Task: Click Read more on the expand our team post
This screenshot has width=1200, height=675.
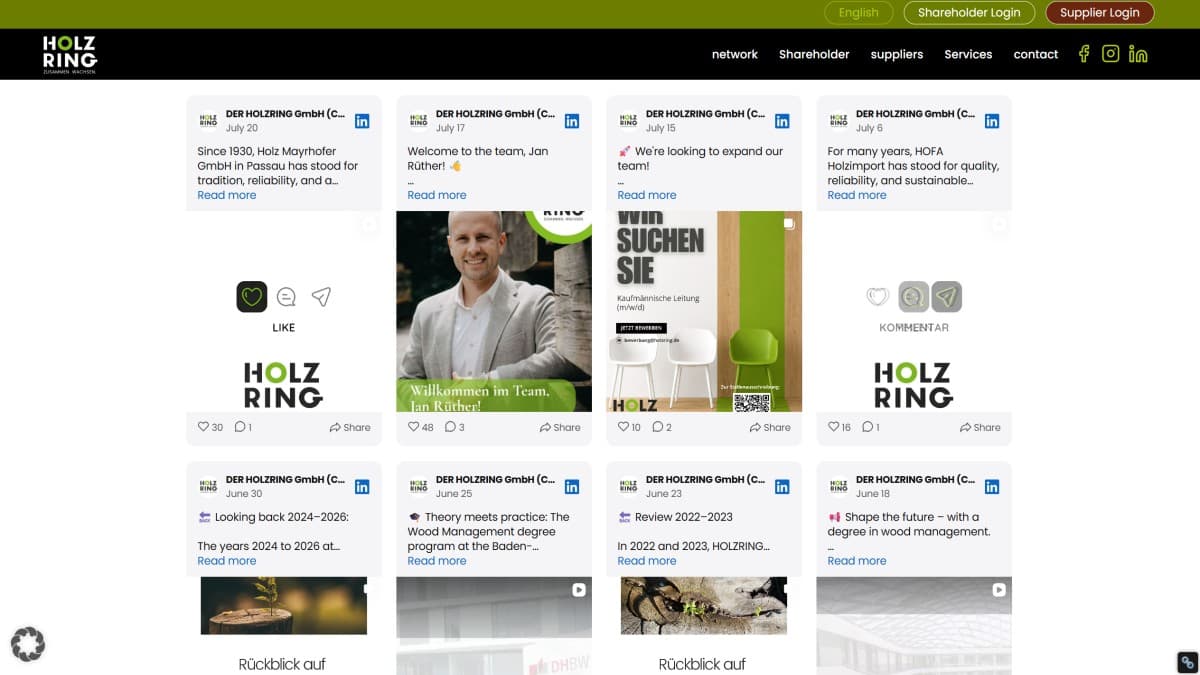Action: click(x=647, y=195)
